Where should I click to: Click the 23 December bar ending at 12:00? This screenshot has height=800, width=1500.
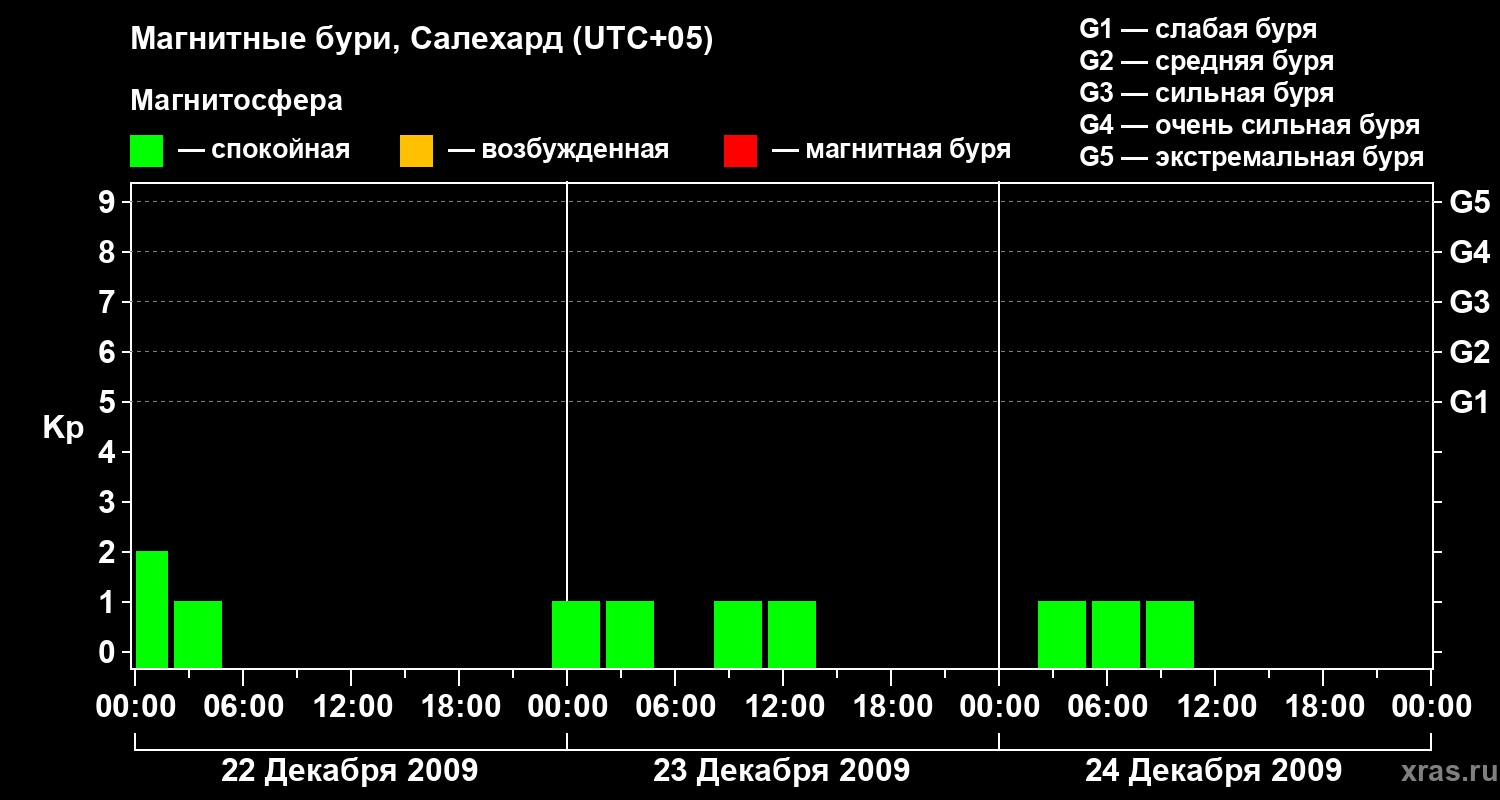[738, 634]
